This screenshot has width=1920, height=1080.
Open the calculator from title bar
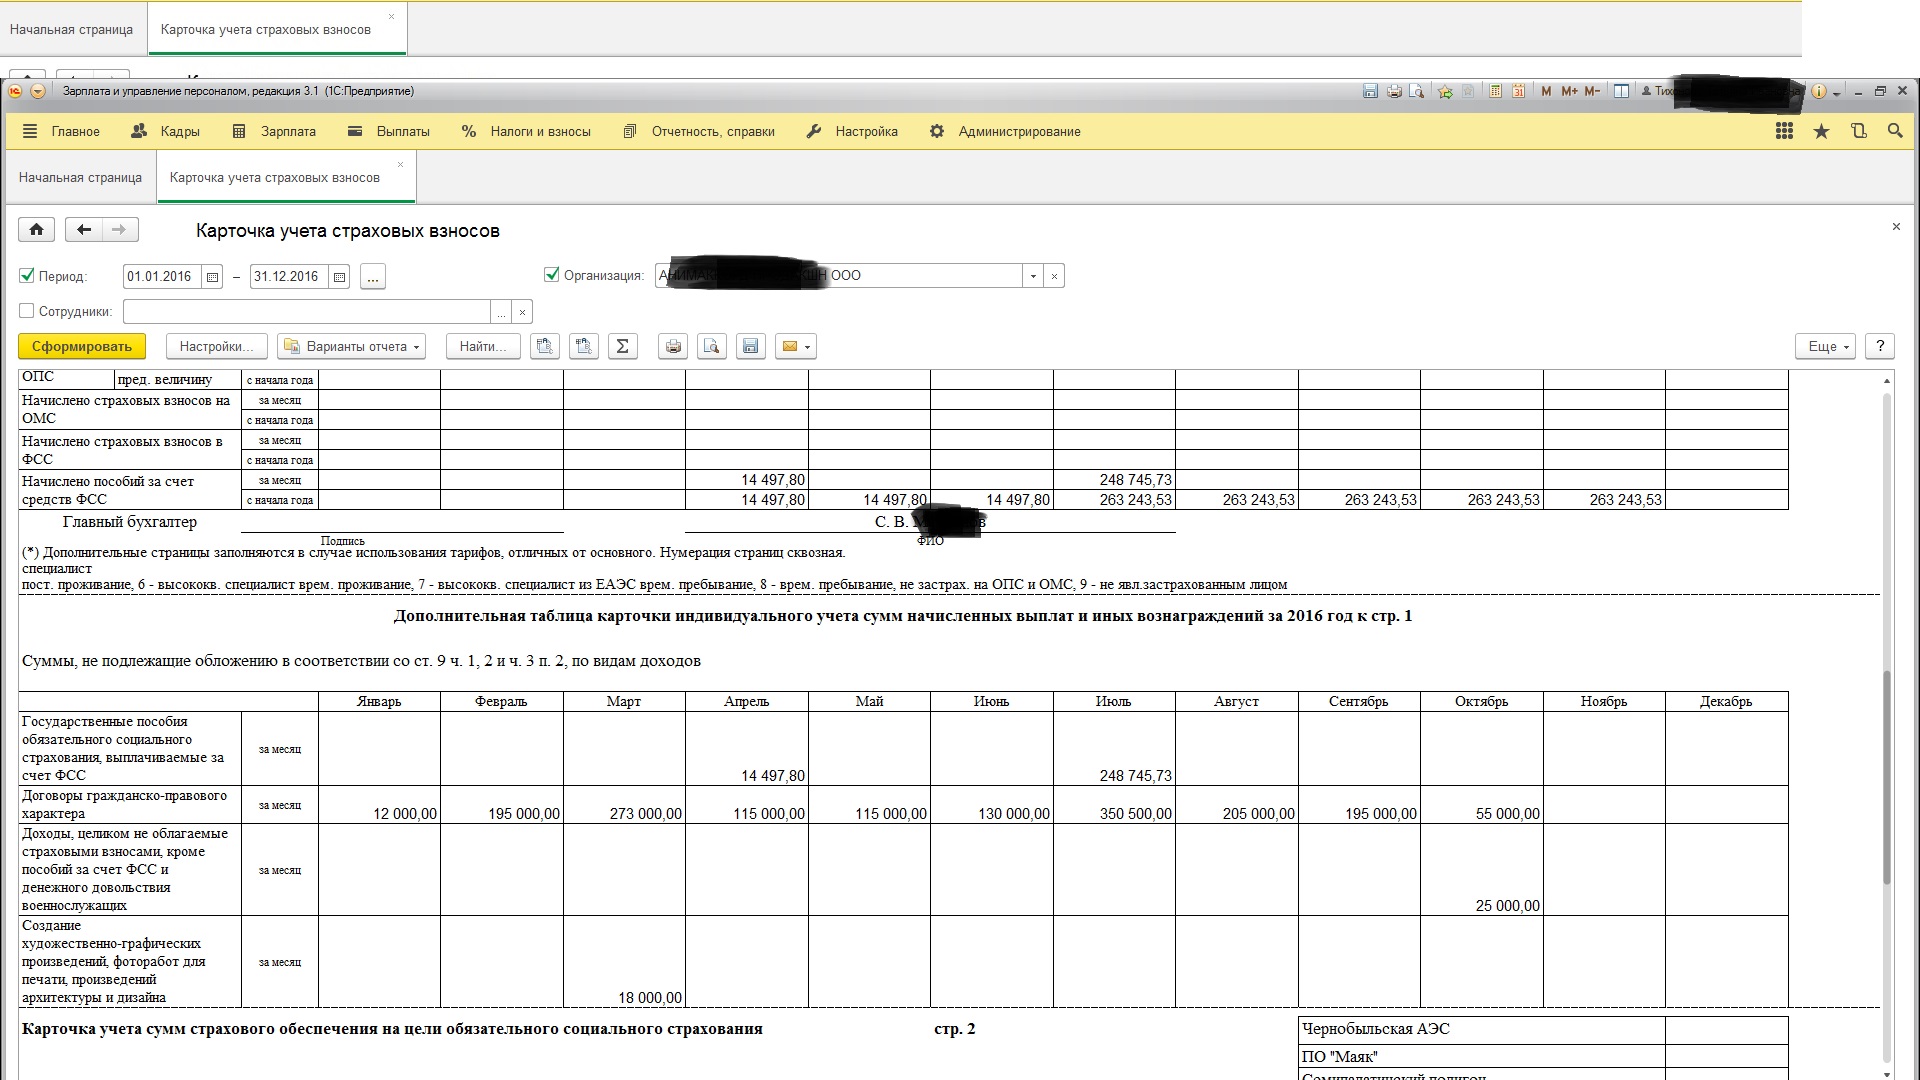coord(1496,91)
